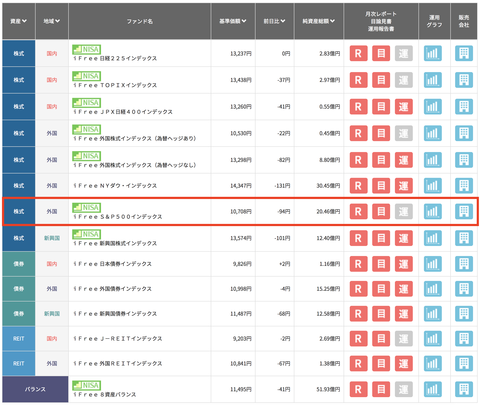Show 販売会社 for iFree JPX日経400インデックス
The height and width of the screenshot is (405, 480).
[x=464, y=107]
